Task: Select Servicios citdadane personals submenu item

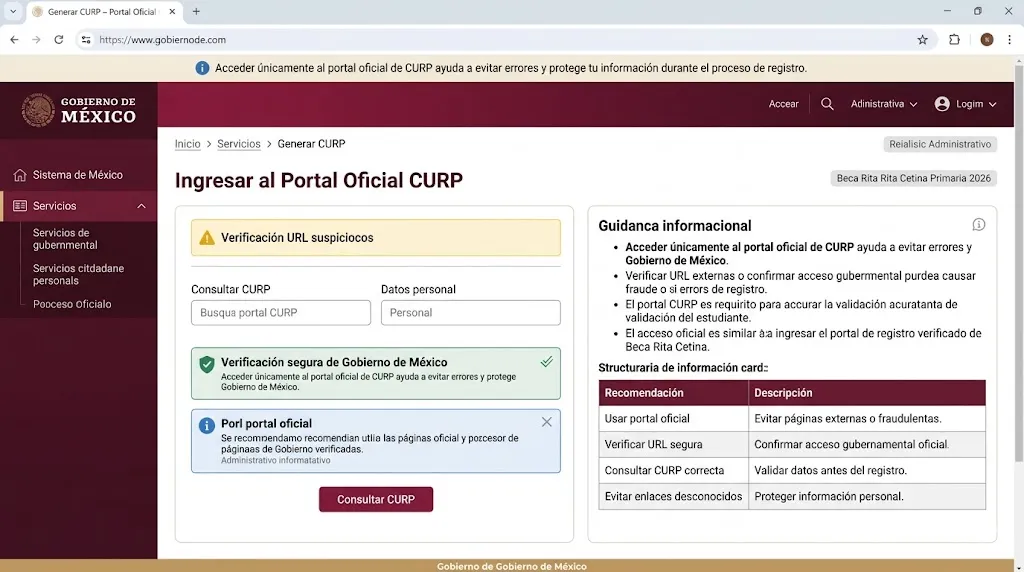Action: (78, 274)
